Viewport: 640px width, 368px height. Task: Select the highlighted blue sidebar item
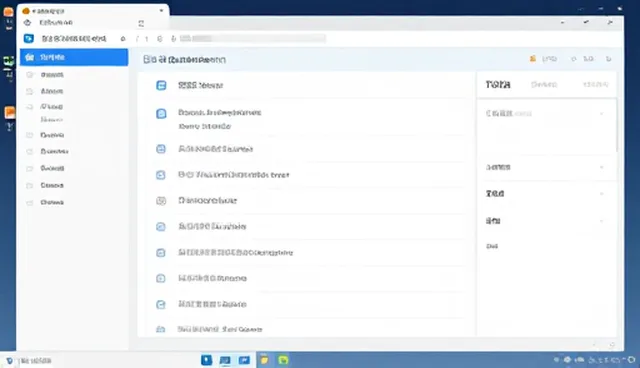click(74, 57)
